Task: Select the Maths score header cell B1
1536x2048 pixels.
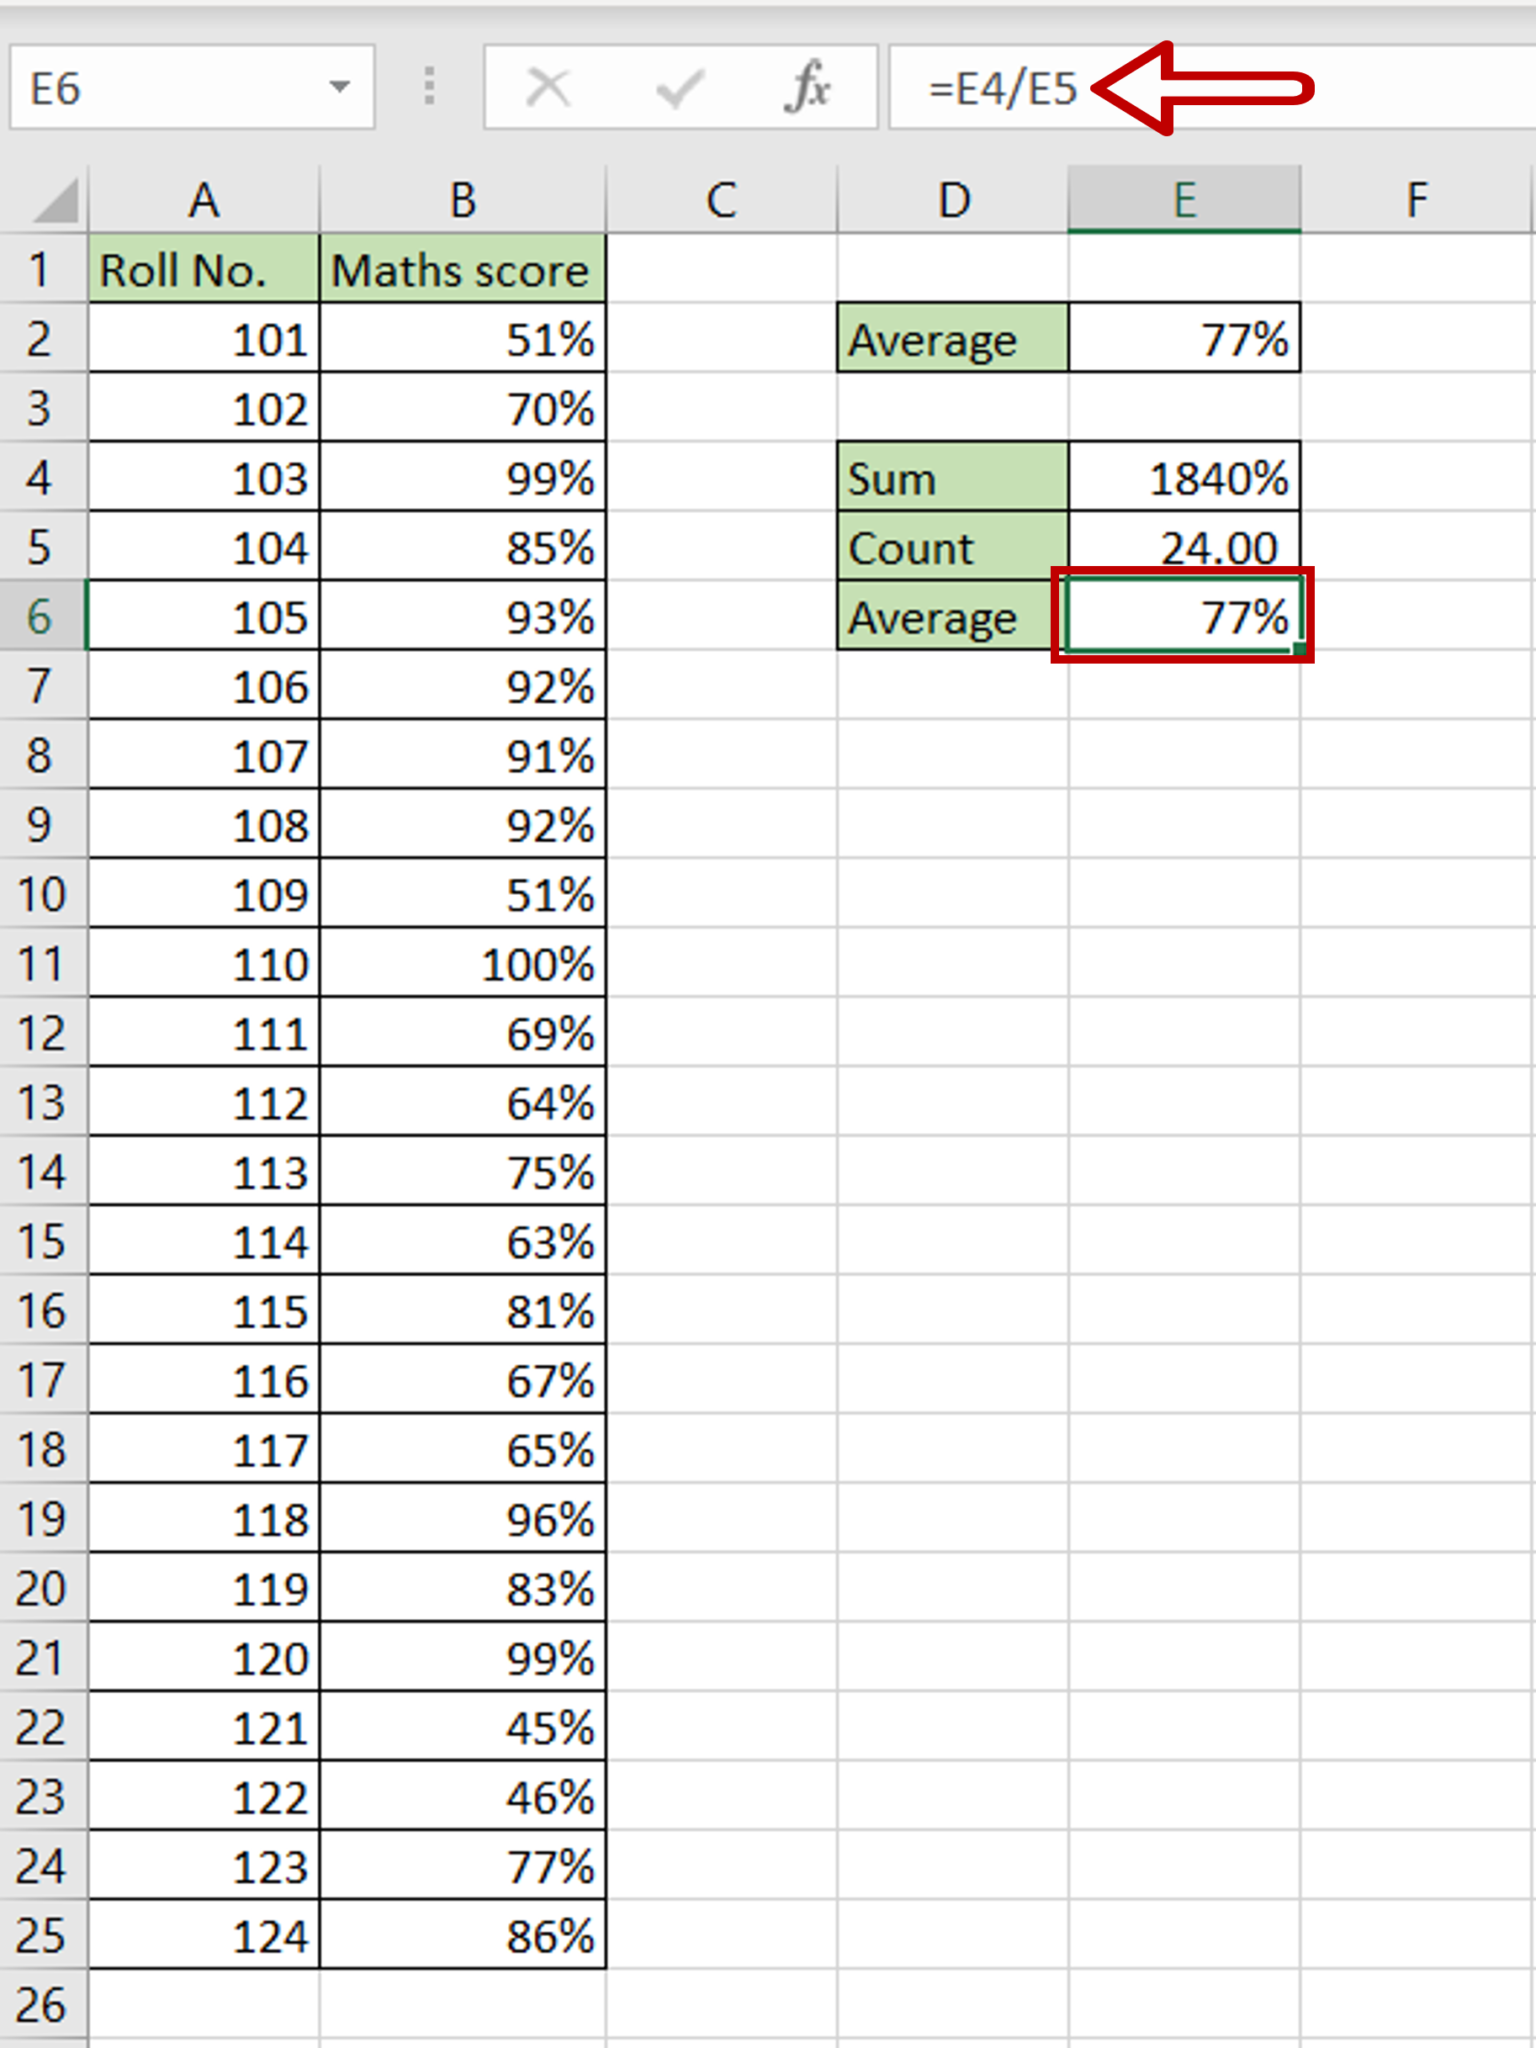Action: pyautogui.click(x=462, y=270)
